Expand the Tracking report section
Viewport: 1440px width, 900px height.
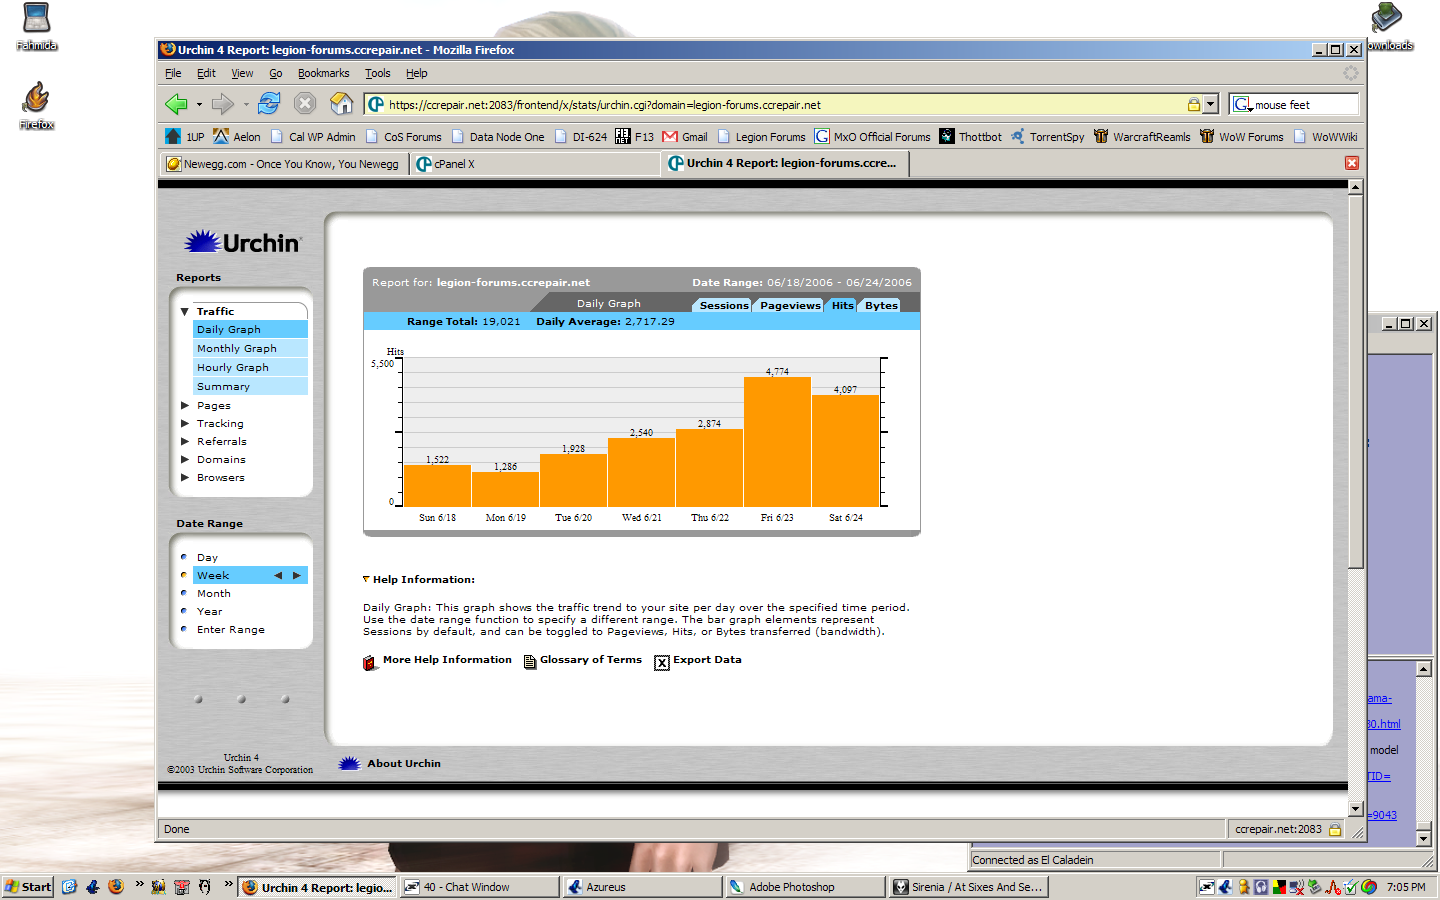tap(185, 423)
